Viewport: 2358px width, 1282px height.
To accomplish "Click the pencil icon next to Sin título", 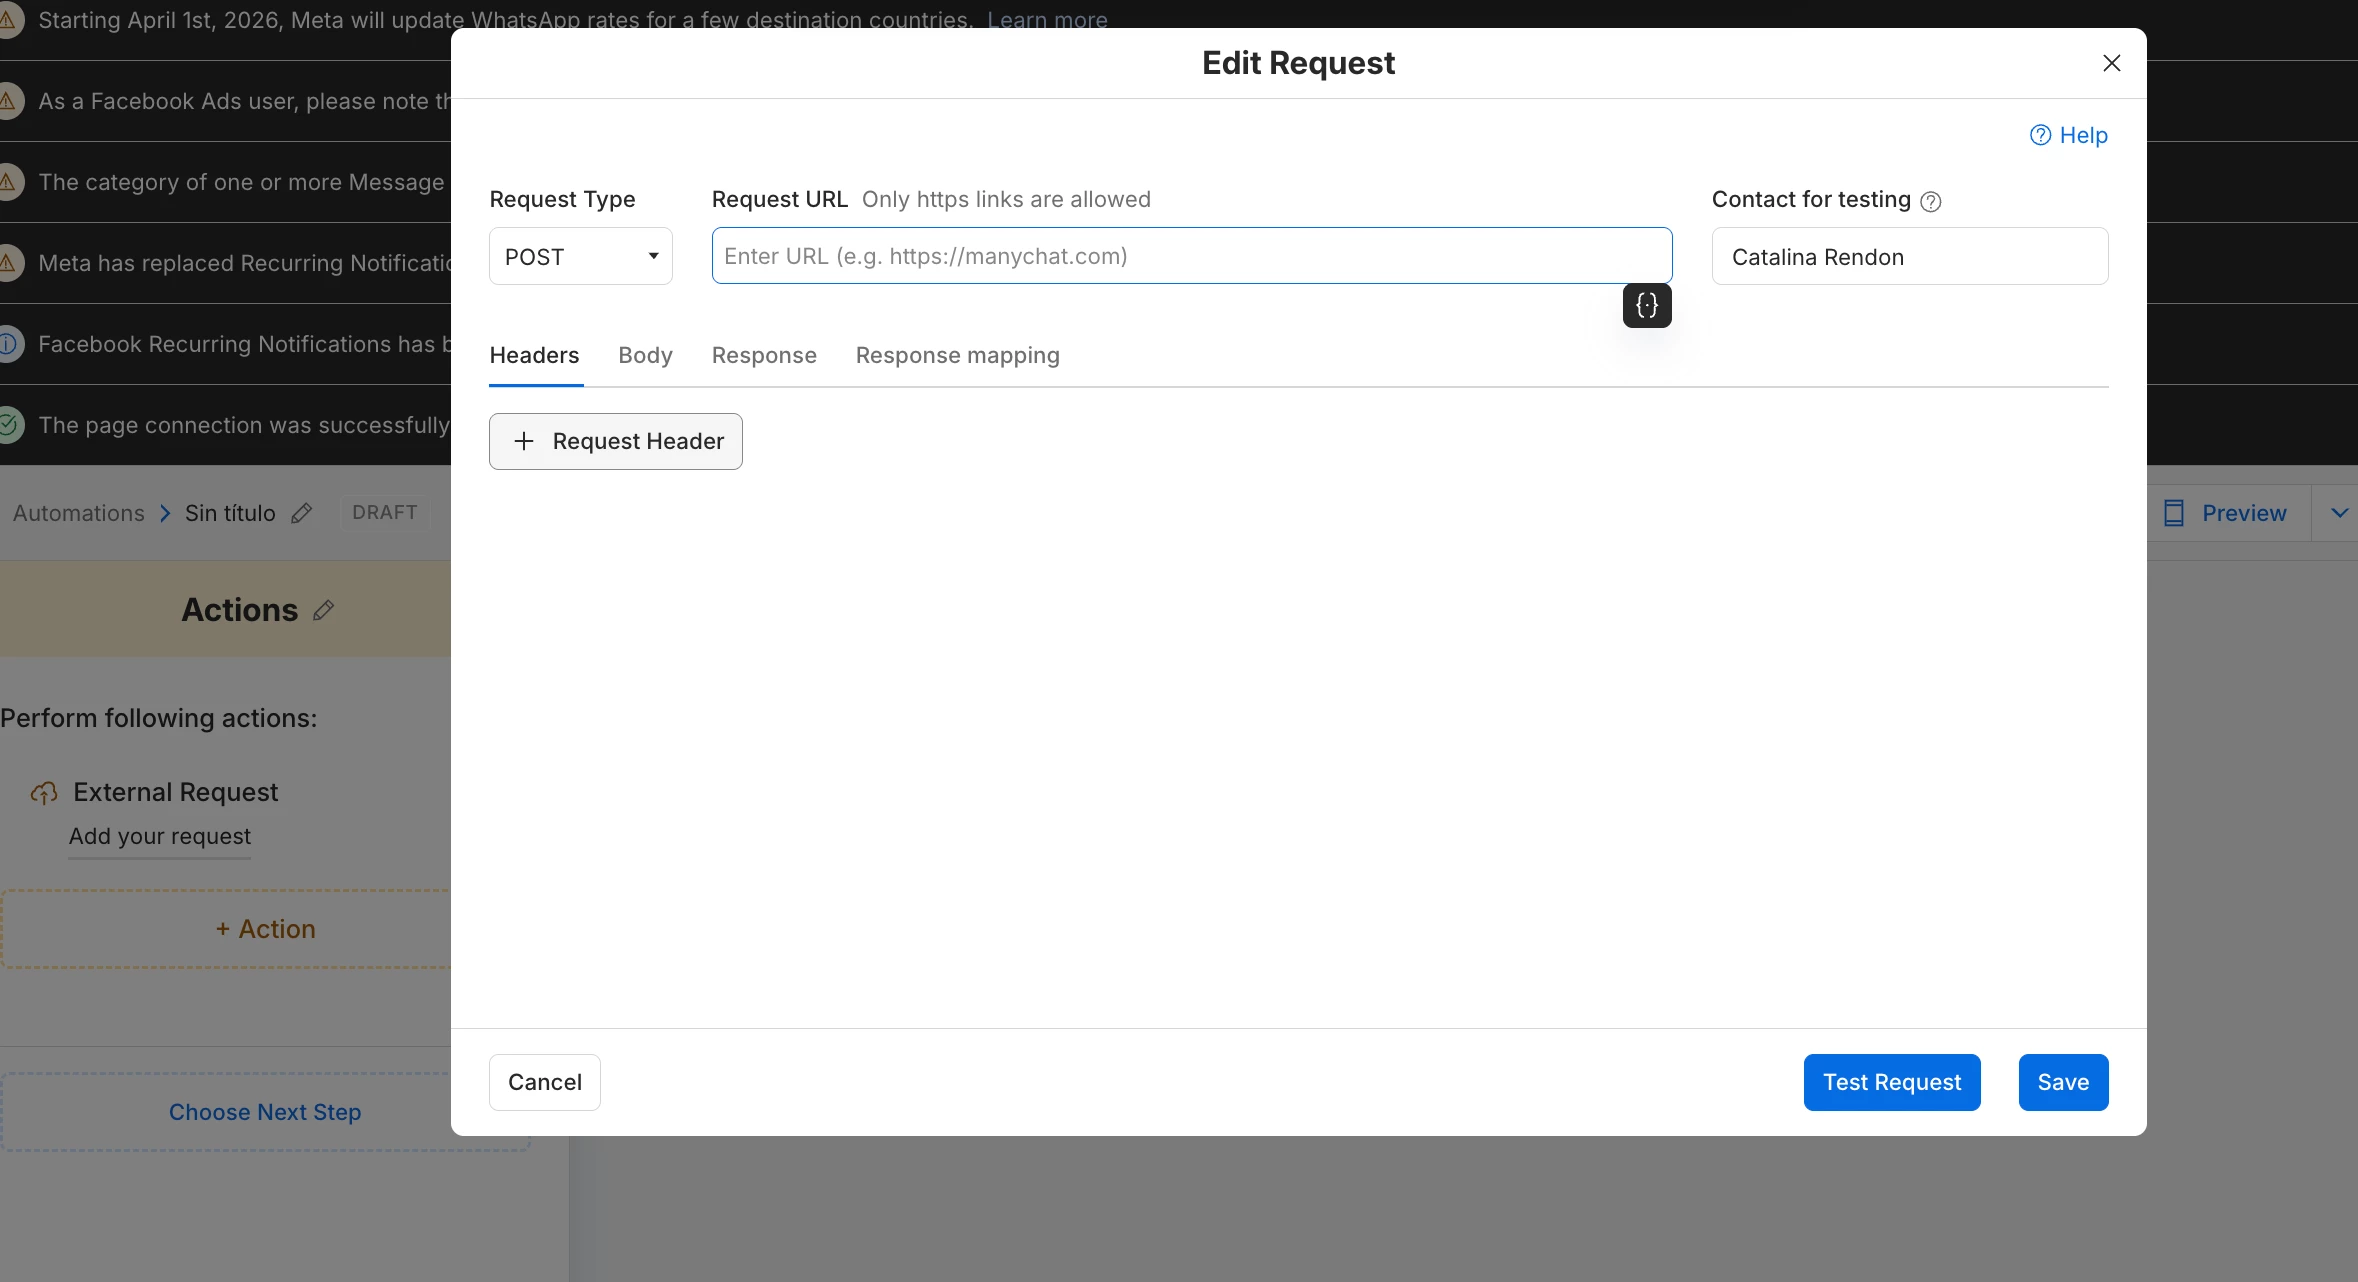I will (x=301, y=513).
